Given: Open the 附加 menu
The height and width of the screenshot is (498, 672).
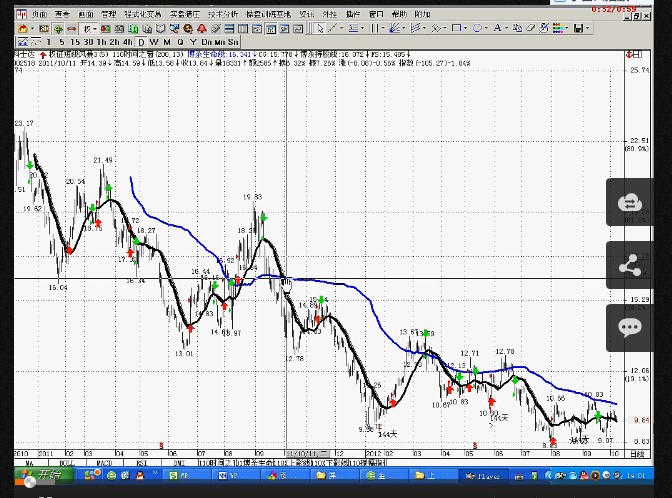Looking at the screenshot, I should point(422,15).
